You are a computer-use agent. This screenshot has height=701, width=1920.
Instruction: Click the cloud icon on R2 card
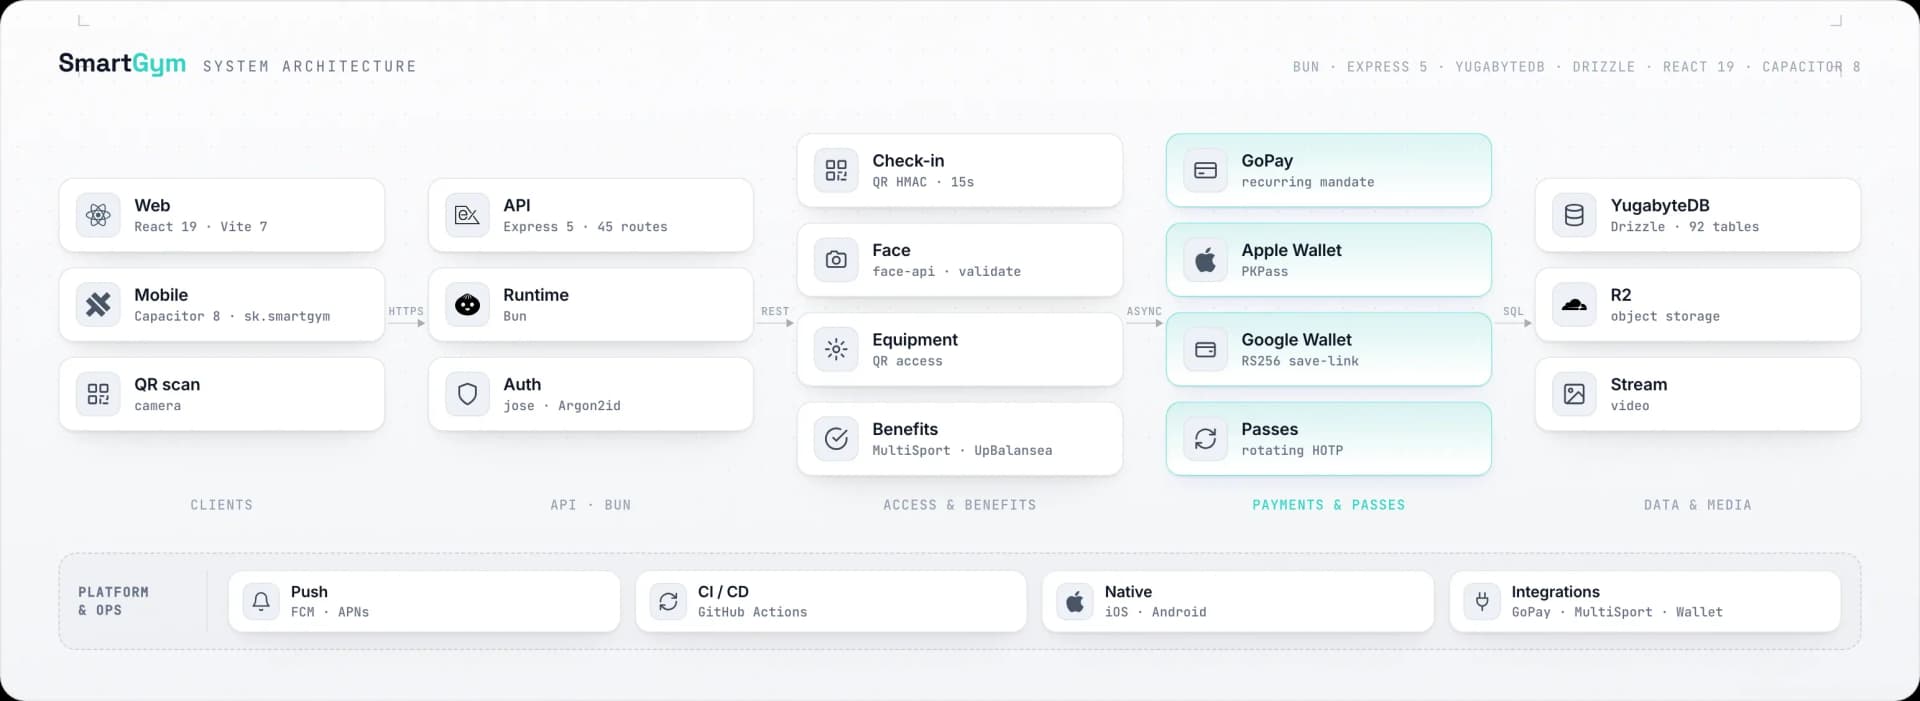click(1574, 304)
